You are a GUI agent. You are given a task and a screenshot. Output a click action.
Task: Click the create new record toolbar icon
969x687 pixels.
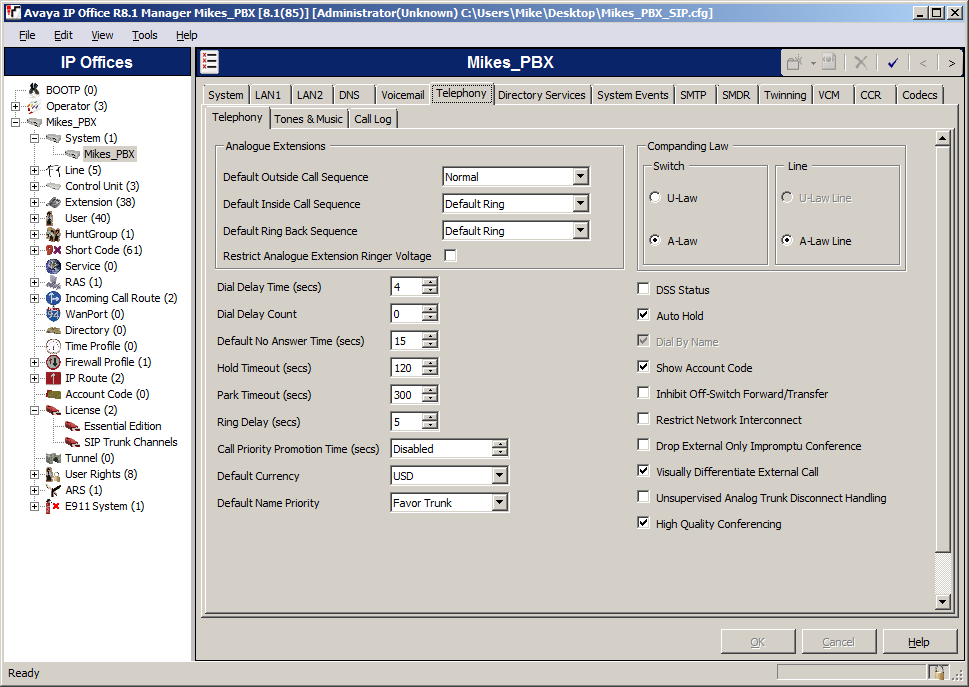[795, 62]
